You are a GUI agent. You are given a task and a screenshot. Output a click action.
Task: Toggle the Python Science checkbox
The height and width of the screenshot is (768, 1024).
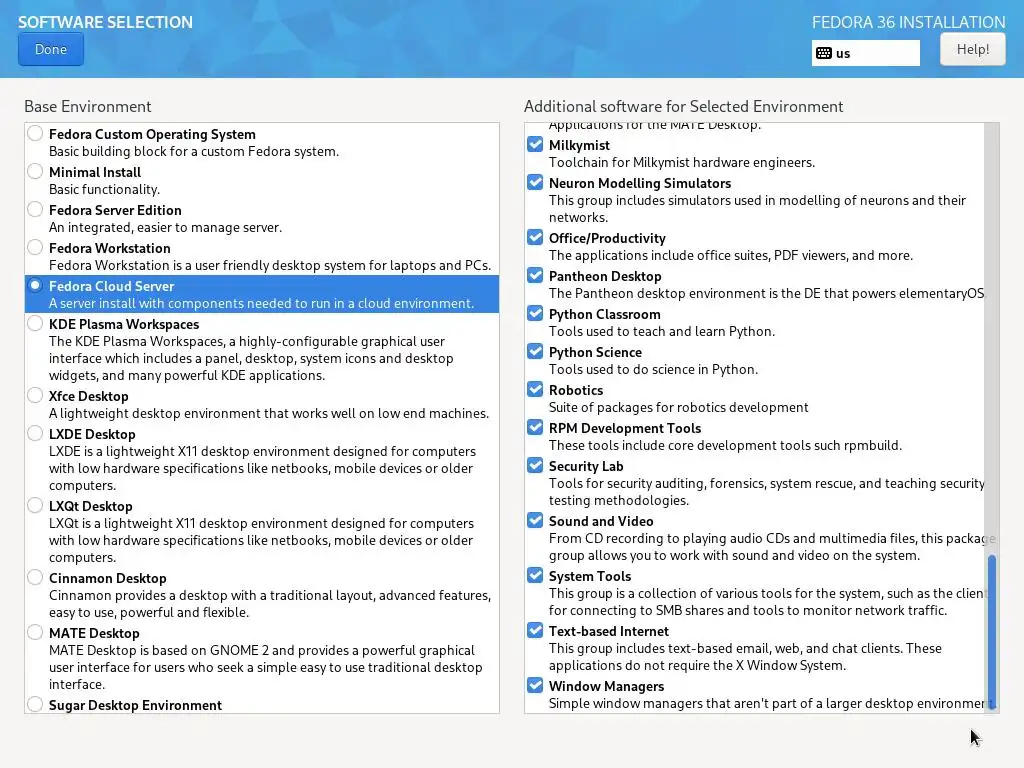pos(535,351)
